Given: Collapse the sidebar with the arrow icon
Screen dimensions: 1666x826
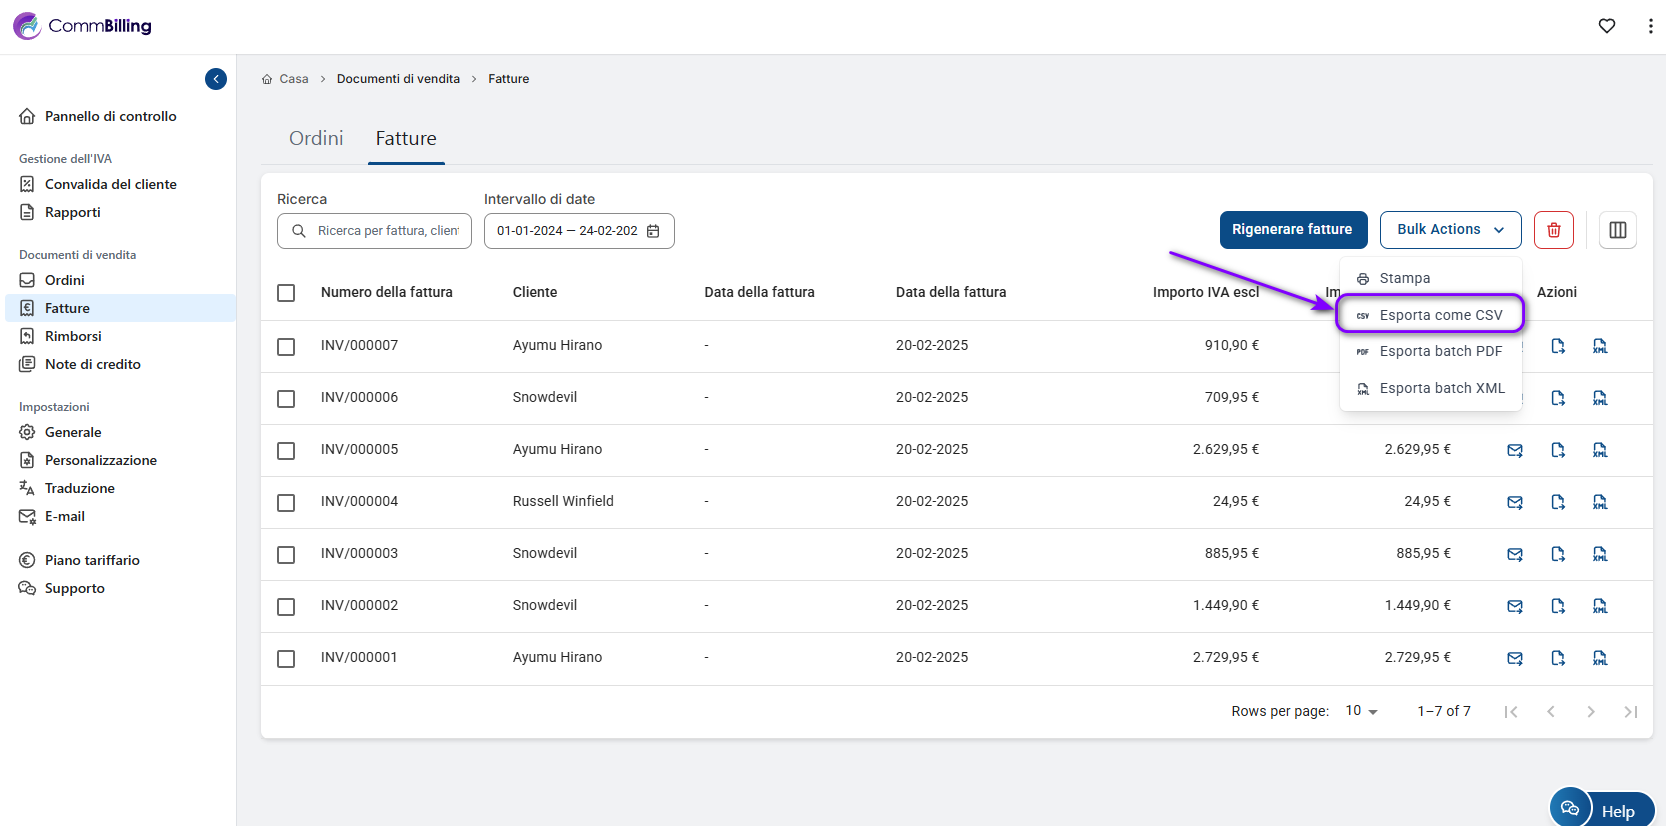Looking at the screenshot, I should pyautogui.click(x=216, y=79).
